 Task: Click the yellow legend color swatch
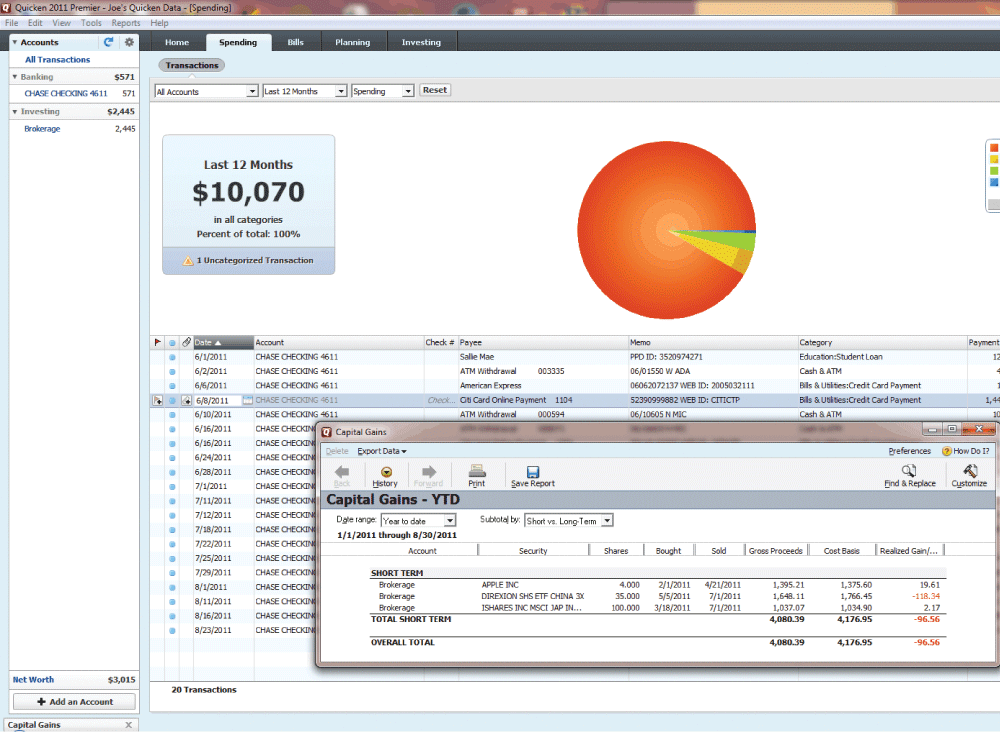point(994,159)
